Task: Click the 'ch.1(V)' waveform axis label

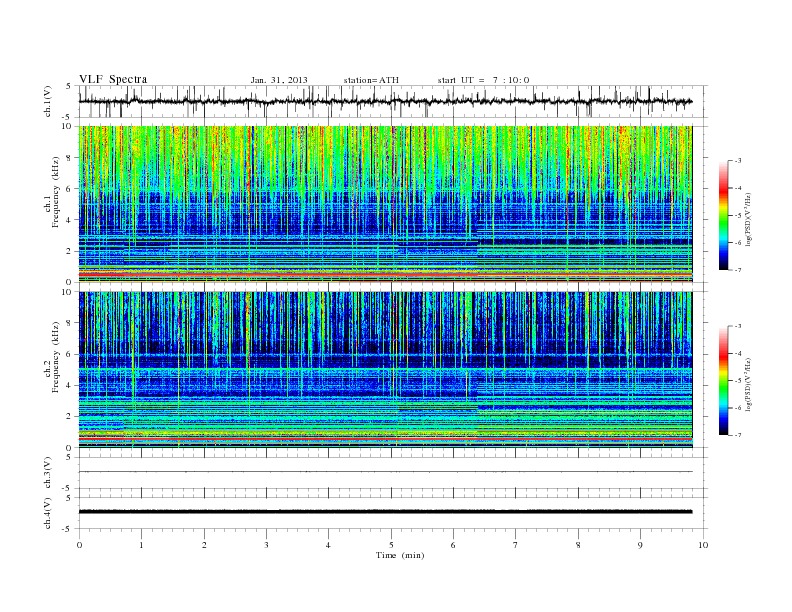Action: 48,101
